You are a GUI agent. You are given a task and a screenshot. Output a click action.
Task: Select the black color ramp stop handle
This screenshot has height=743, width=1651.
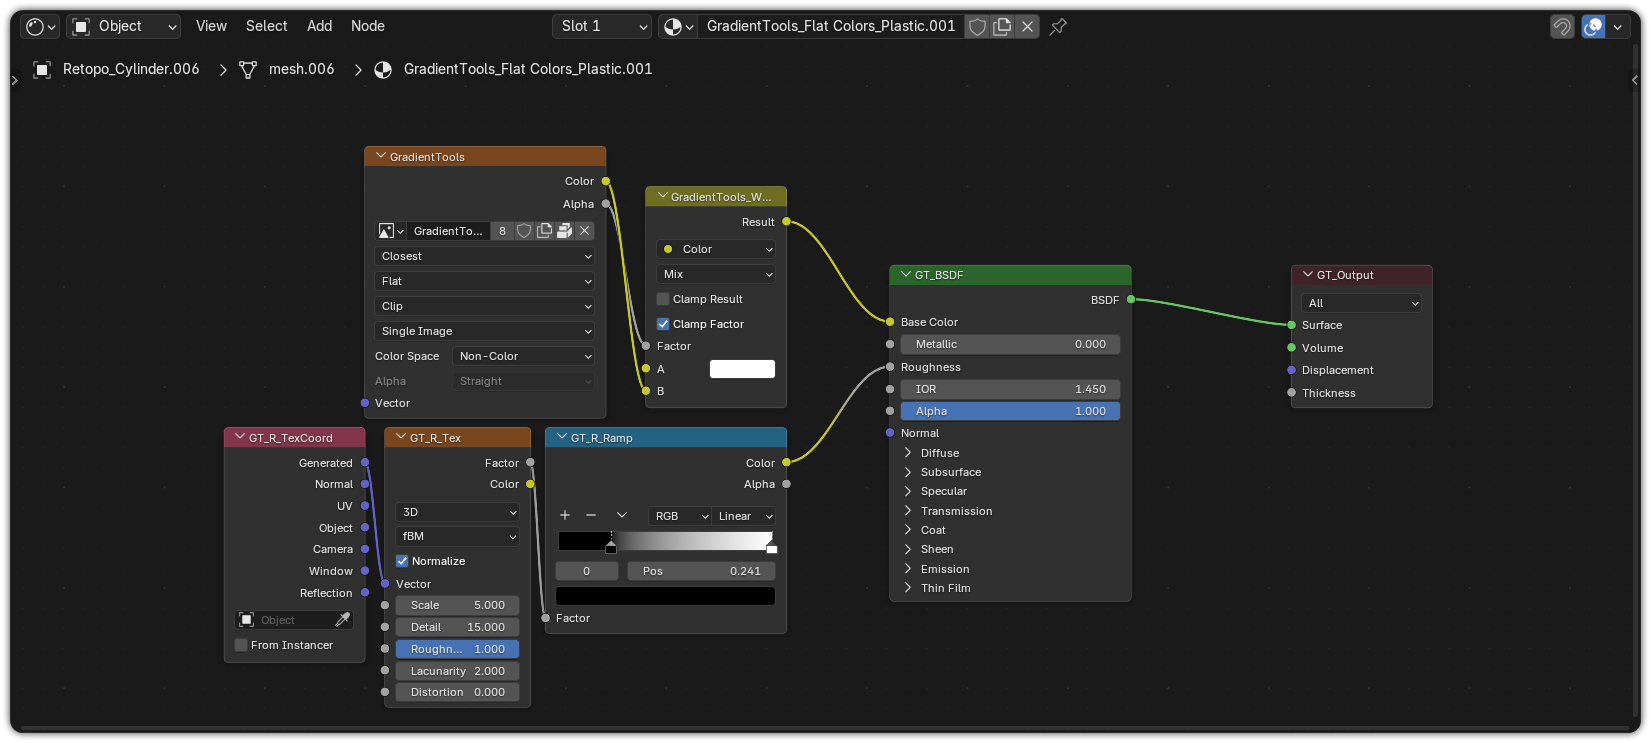[611, 546]
